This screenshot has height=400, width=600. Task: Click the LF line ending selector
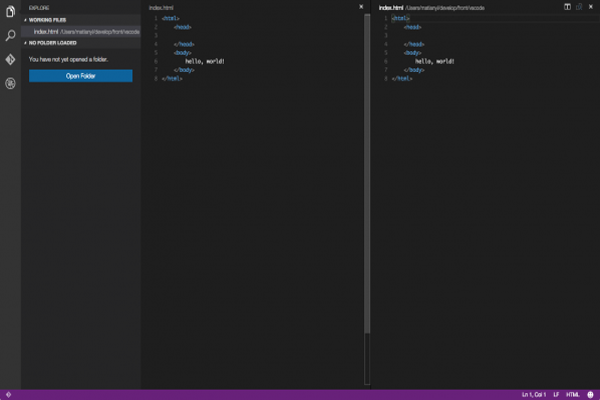click(555, 394)
